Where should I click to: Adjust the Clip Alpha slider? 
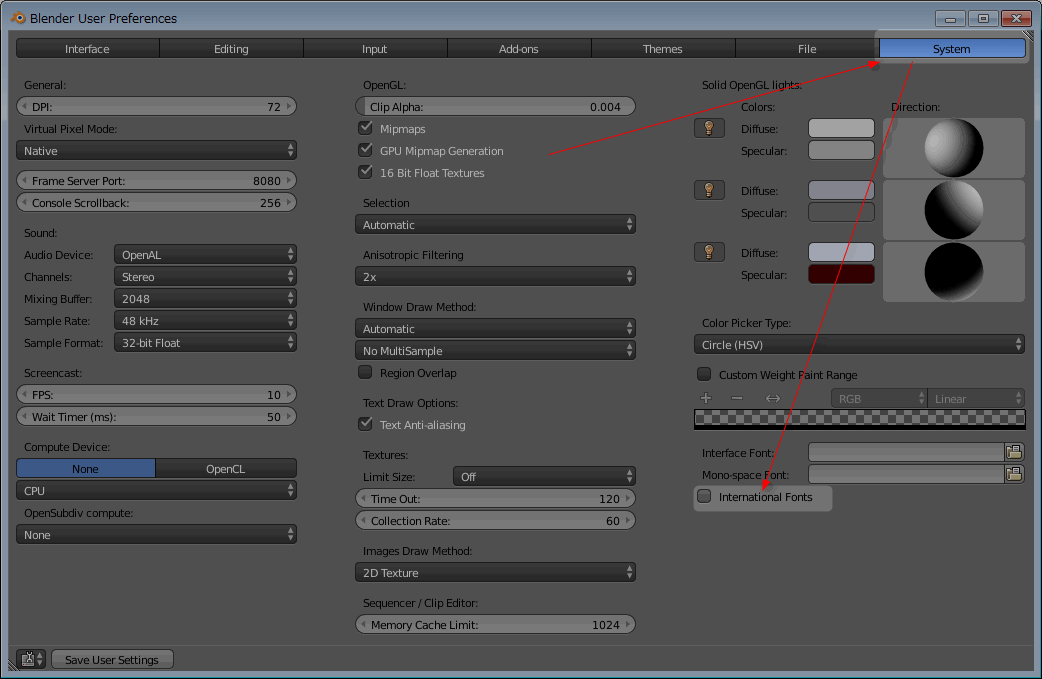(495, 106)
